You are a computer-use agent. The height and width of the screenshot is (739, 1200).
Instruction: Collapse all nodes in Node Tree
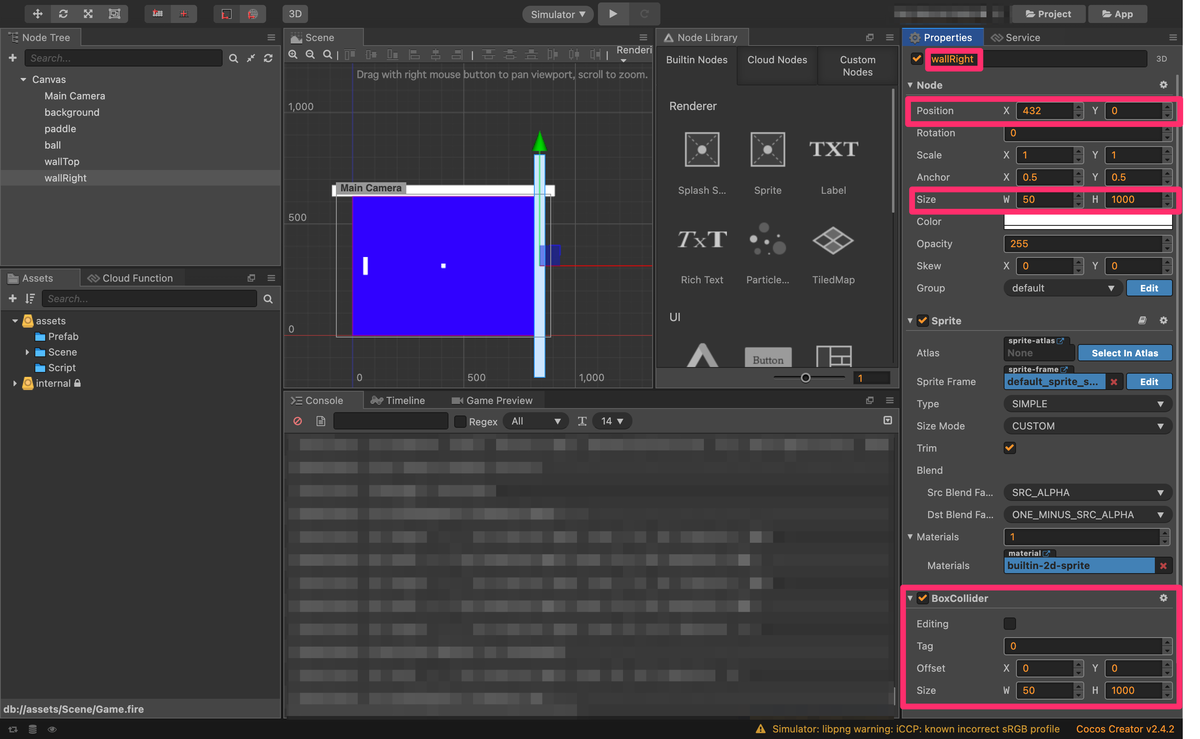coord(251,59)
